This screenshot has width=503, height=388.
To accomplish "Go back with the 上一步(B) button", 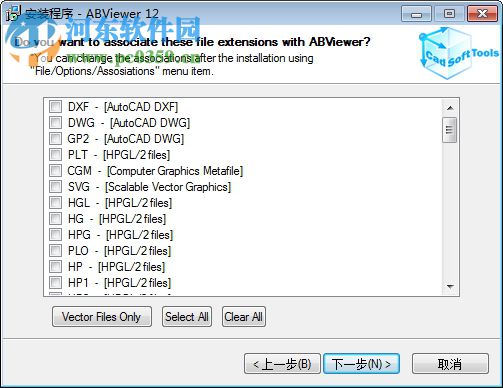I will pyautogui.click(x=282, y=364).
